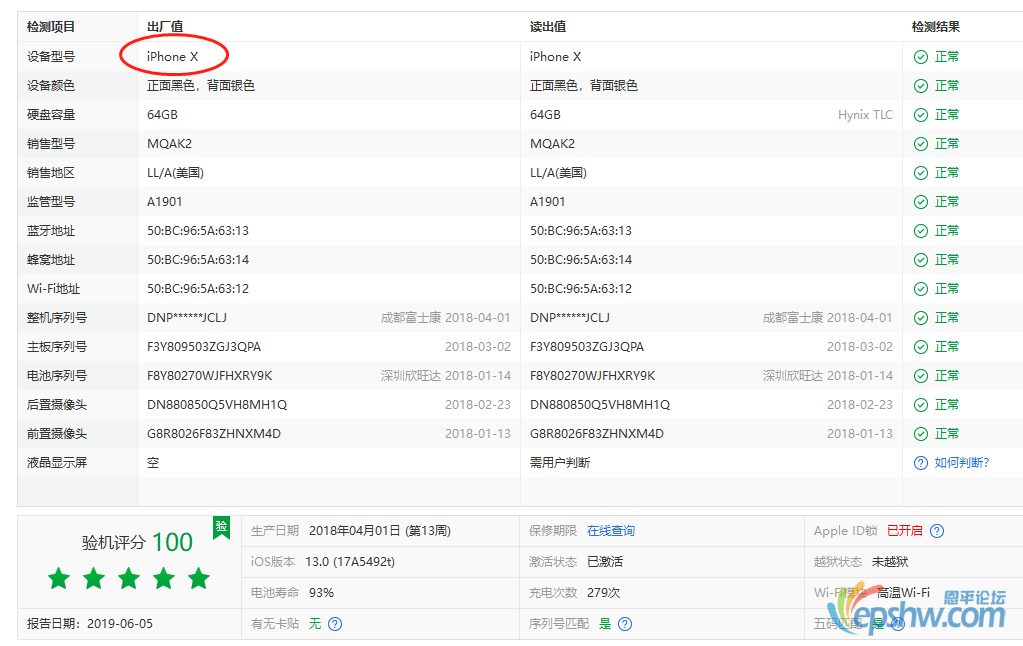Viewport: 1023px width, 646px height.
Task: Click the 已开启 Apple ID lock status
Action: coord(905,531)
